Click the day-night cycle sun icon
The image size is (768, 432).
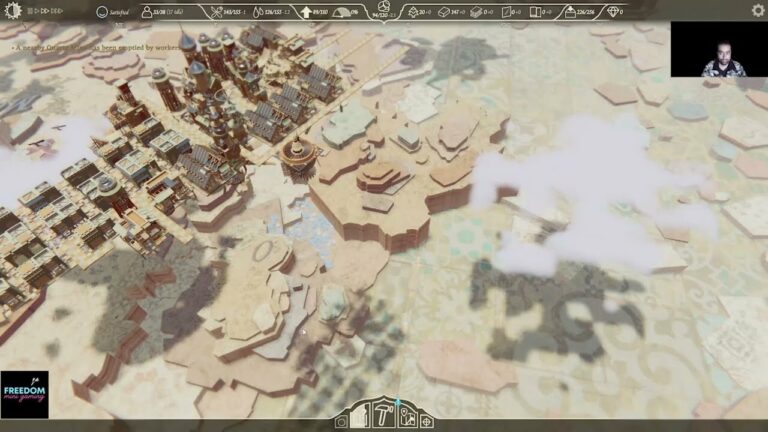pos(12,11)
